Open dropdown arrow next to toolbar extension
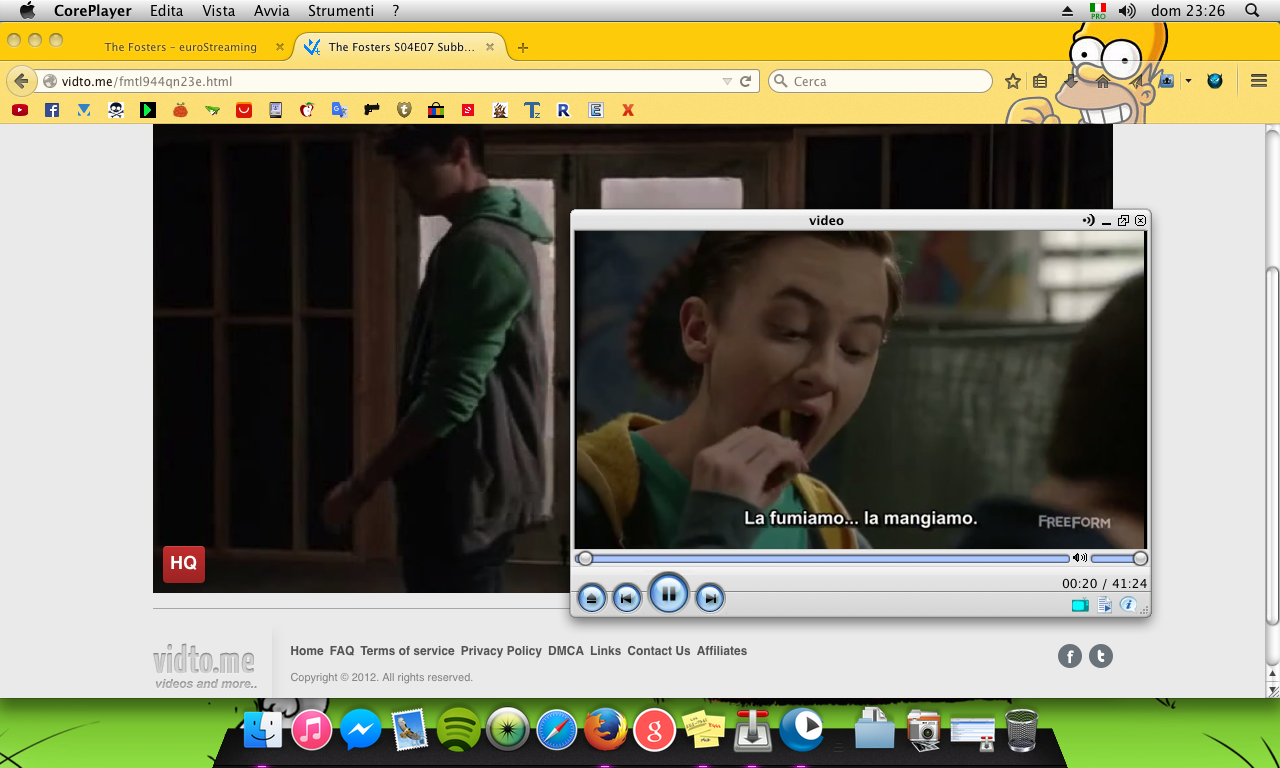Viewport: 1280px width, 768px height. 1188,81
